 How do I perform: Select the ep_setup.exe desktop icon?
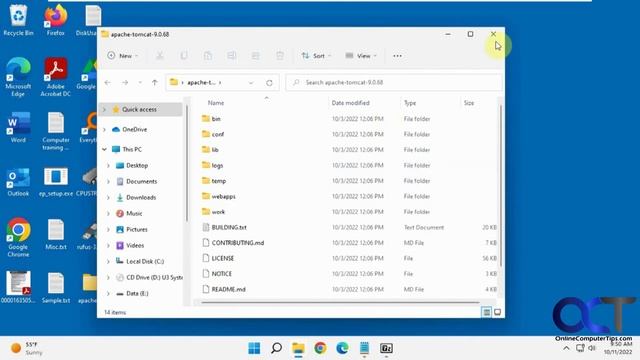coord(56,181)
